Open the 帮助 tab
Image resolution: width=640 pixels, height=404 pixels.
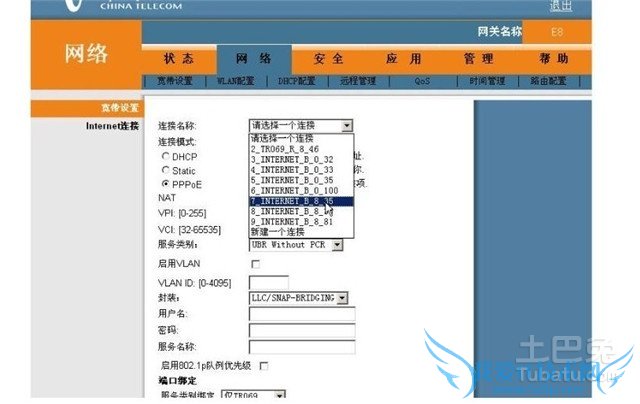coord(553,59)
